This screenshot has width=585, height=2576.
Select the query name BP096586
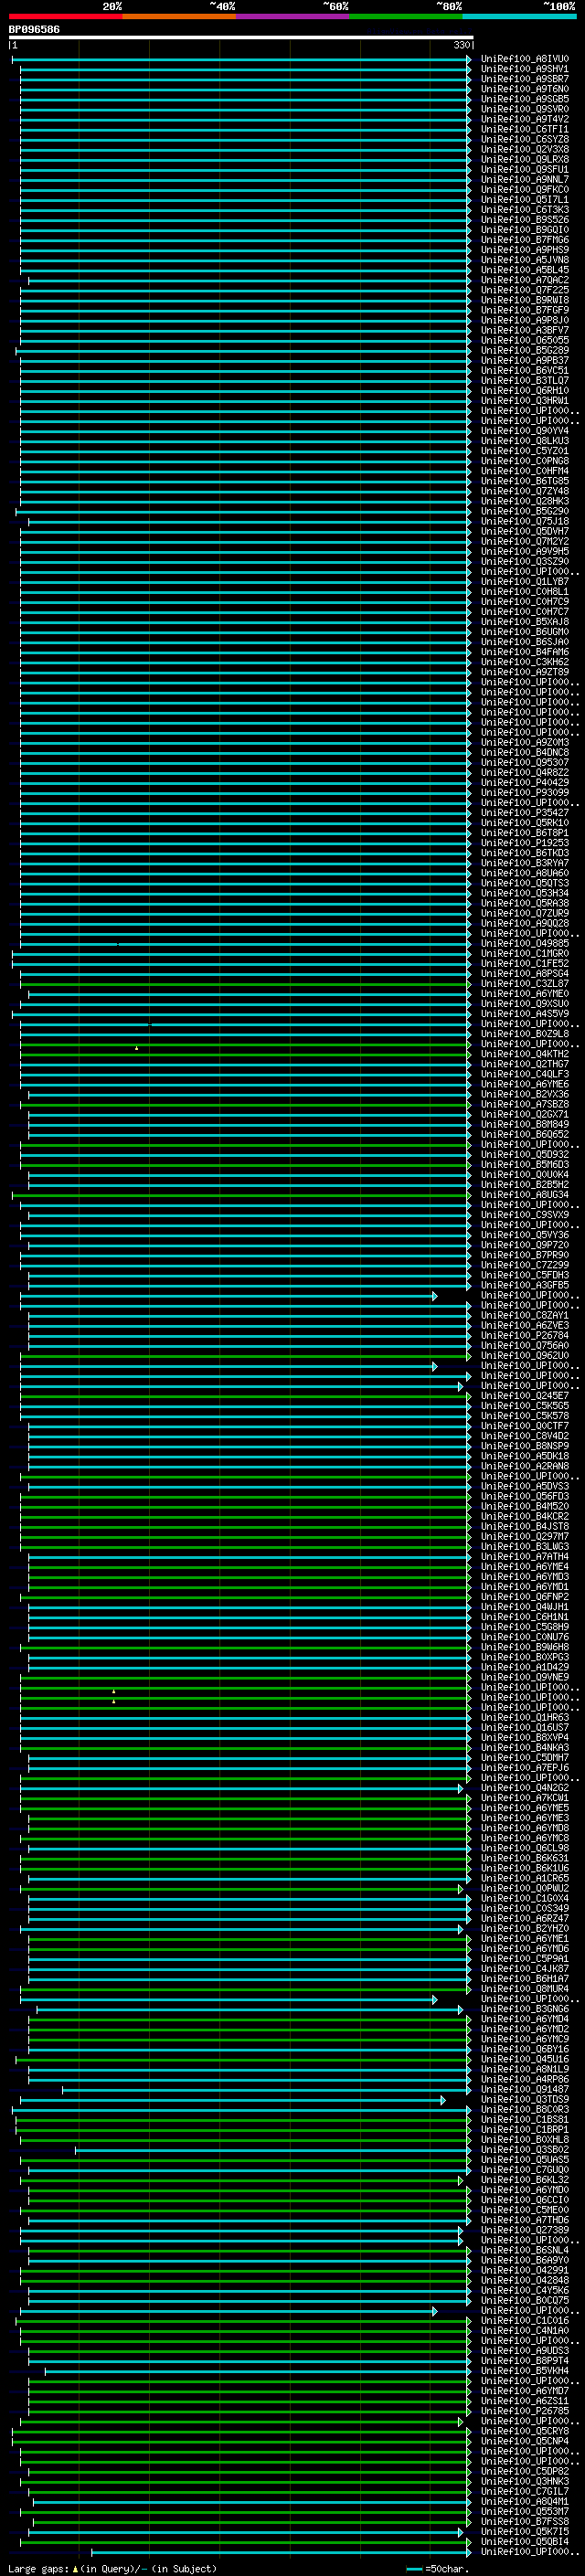tap(34, 30)
